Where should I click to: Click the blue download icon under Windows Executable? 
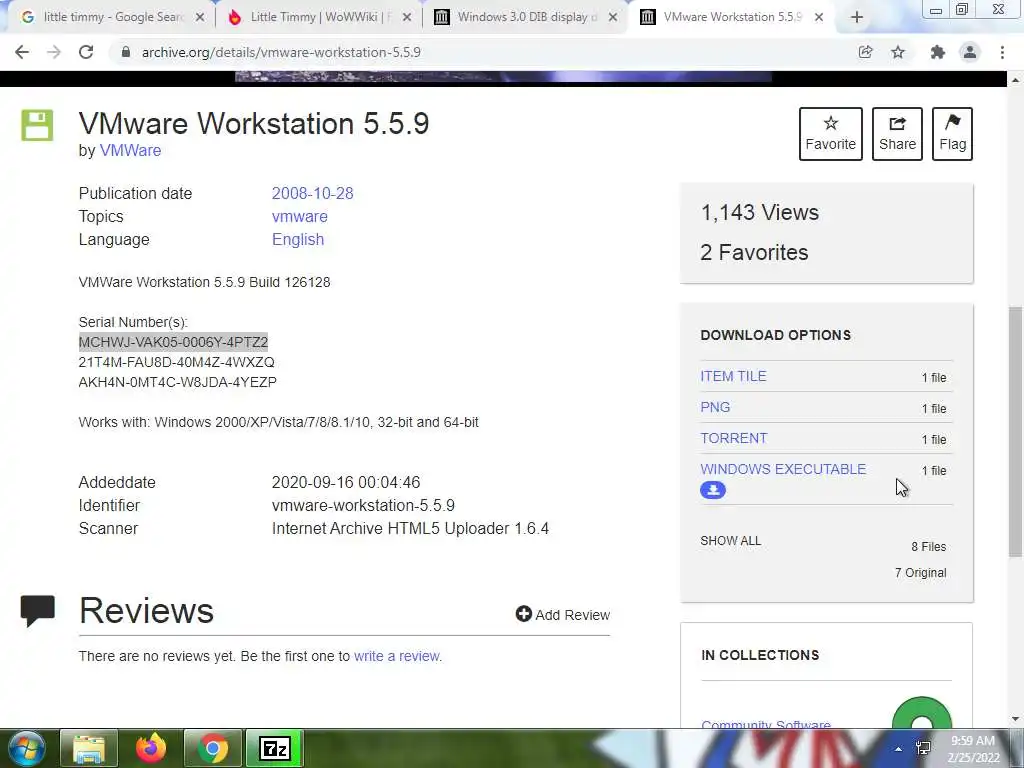coord(712,490)
